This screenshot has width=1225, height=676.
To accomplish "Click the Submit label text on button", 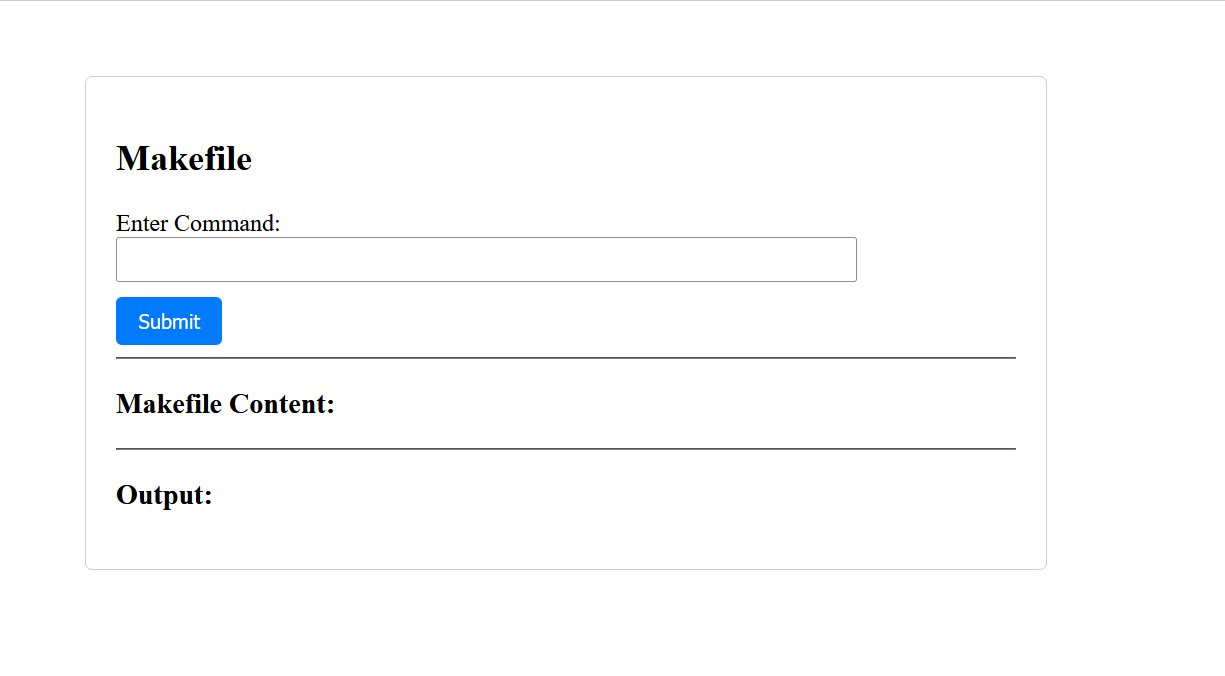I will click(169, 322).
